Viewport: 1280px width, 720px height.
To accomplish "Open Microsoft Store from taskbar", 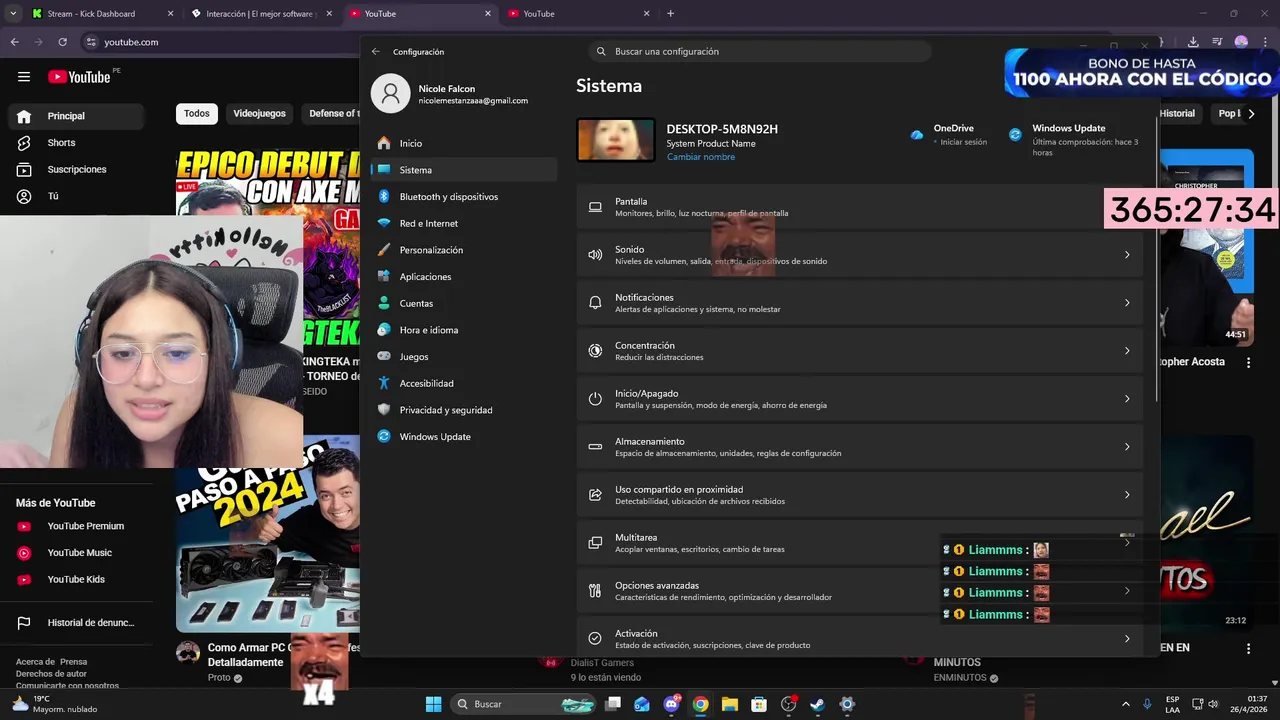I will pyautogui.click(x=759, y=704).
